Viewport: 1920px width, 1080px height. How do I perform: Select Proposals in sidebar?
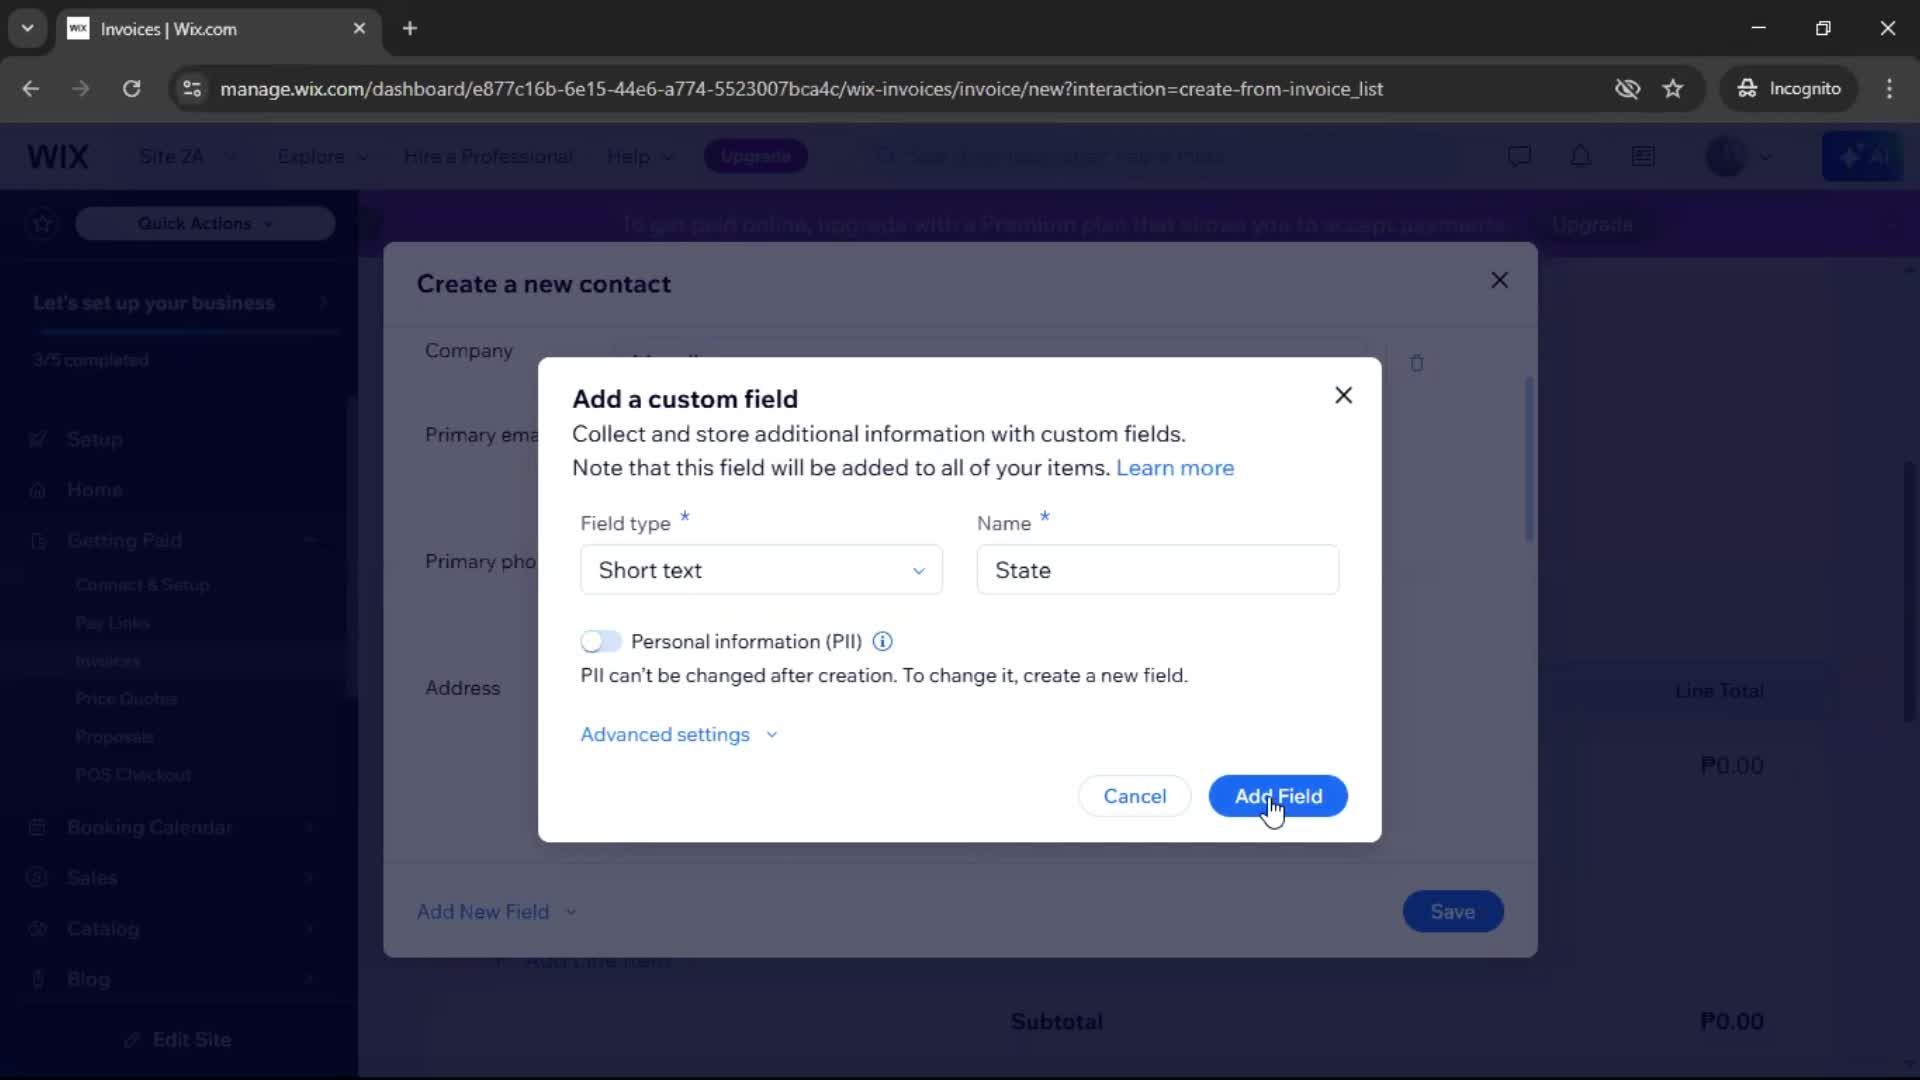[x=114, y=737]
